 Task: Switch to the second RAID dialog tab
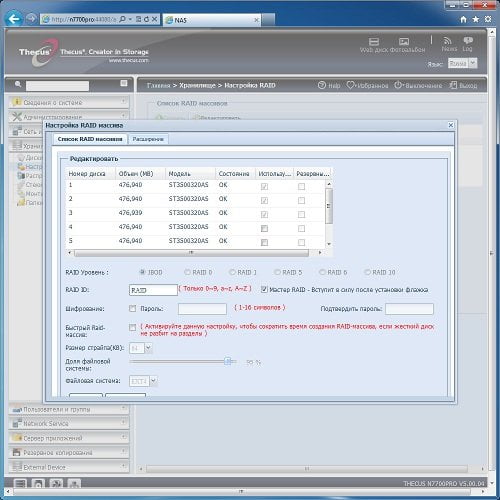tap(148, 139)
